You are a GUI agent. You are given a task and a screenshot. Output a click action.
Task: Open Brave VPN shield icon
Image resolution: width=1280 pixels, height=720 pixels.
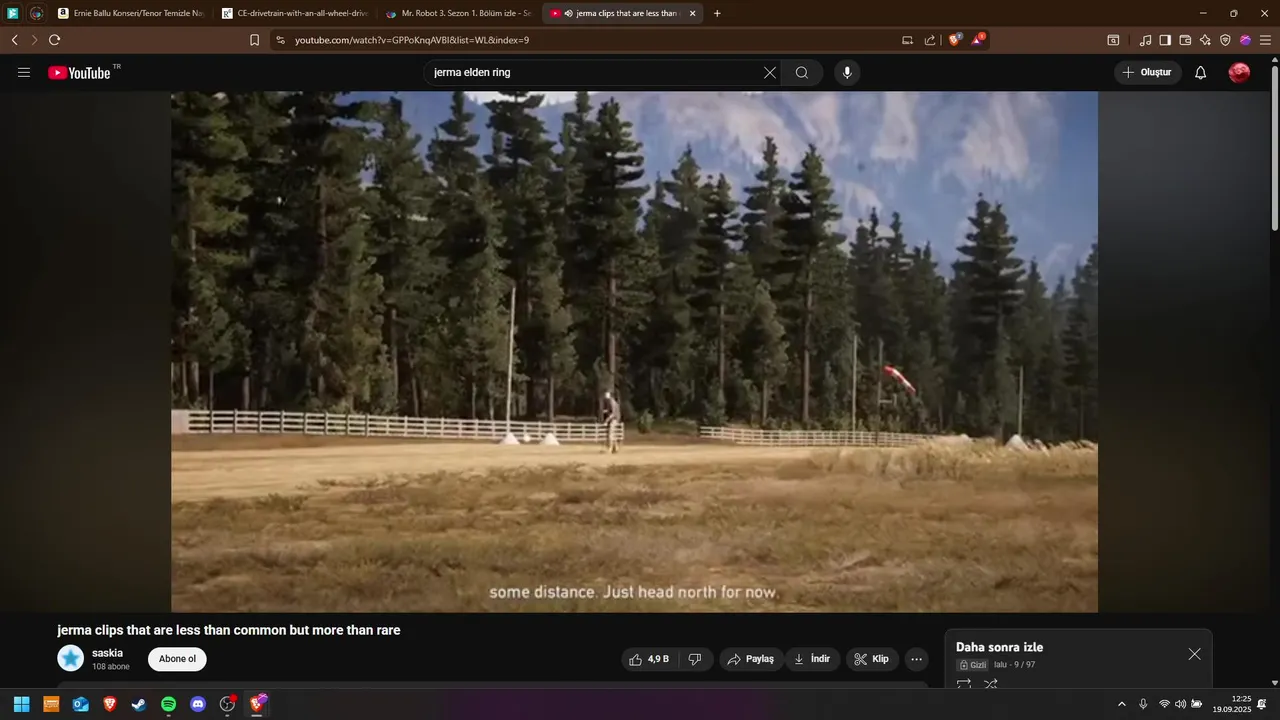pos(1225,40)
